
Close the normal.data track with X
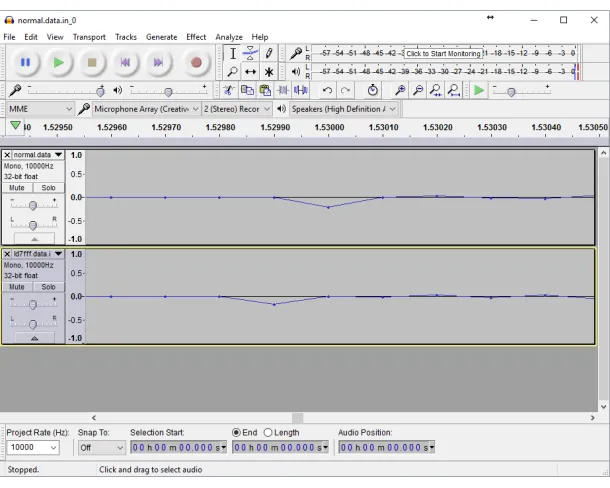tap(7, 154)
